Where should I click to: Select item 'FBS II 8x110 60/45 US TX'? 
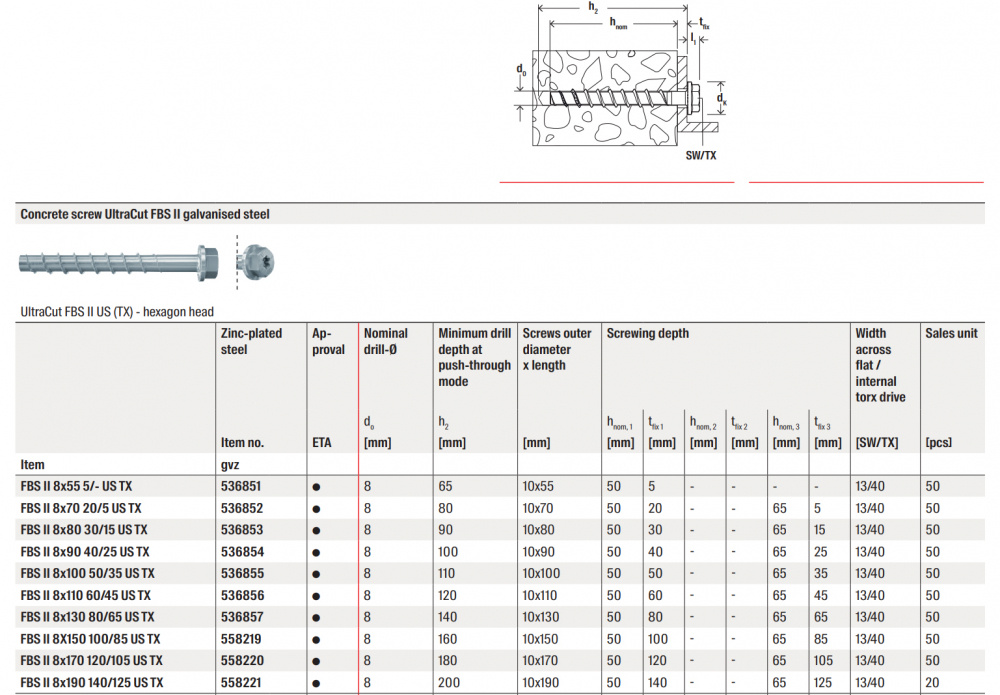[x=85, y=595]
